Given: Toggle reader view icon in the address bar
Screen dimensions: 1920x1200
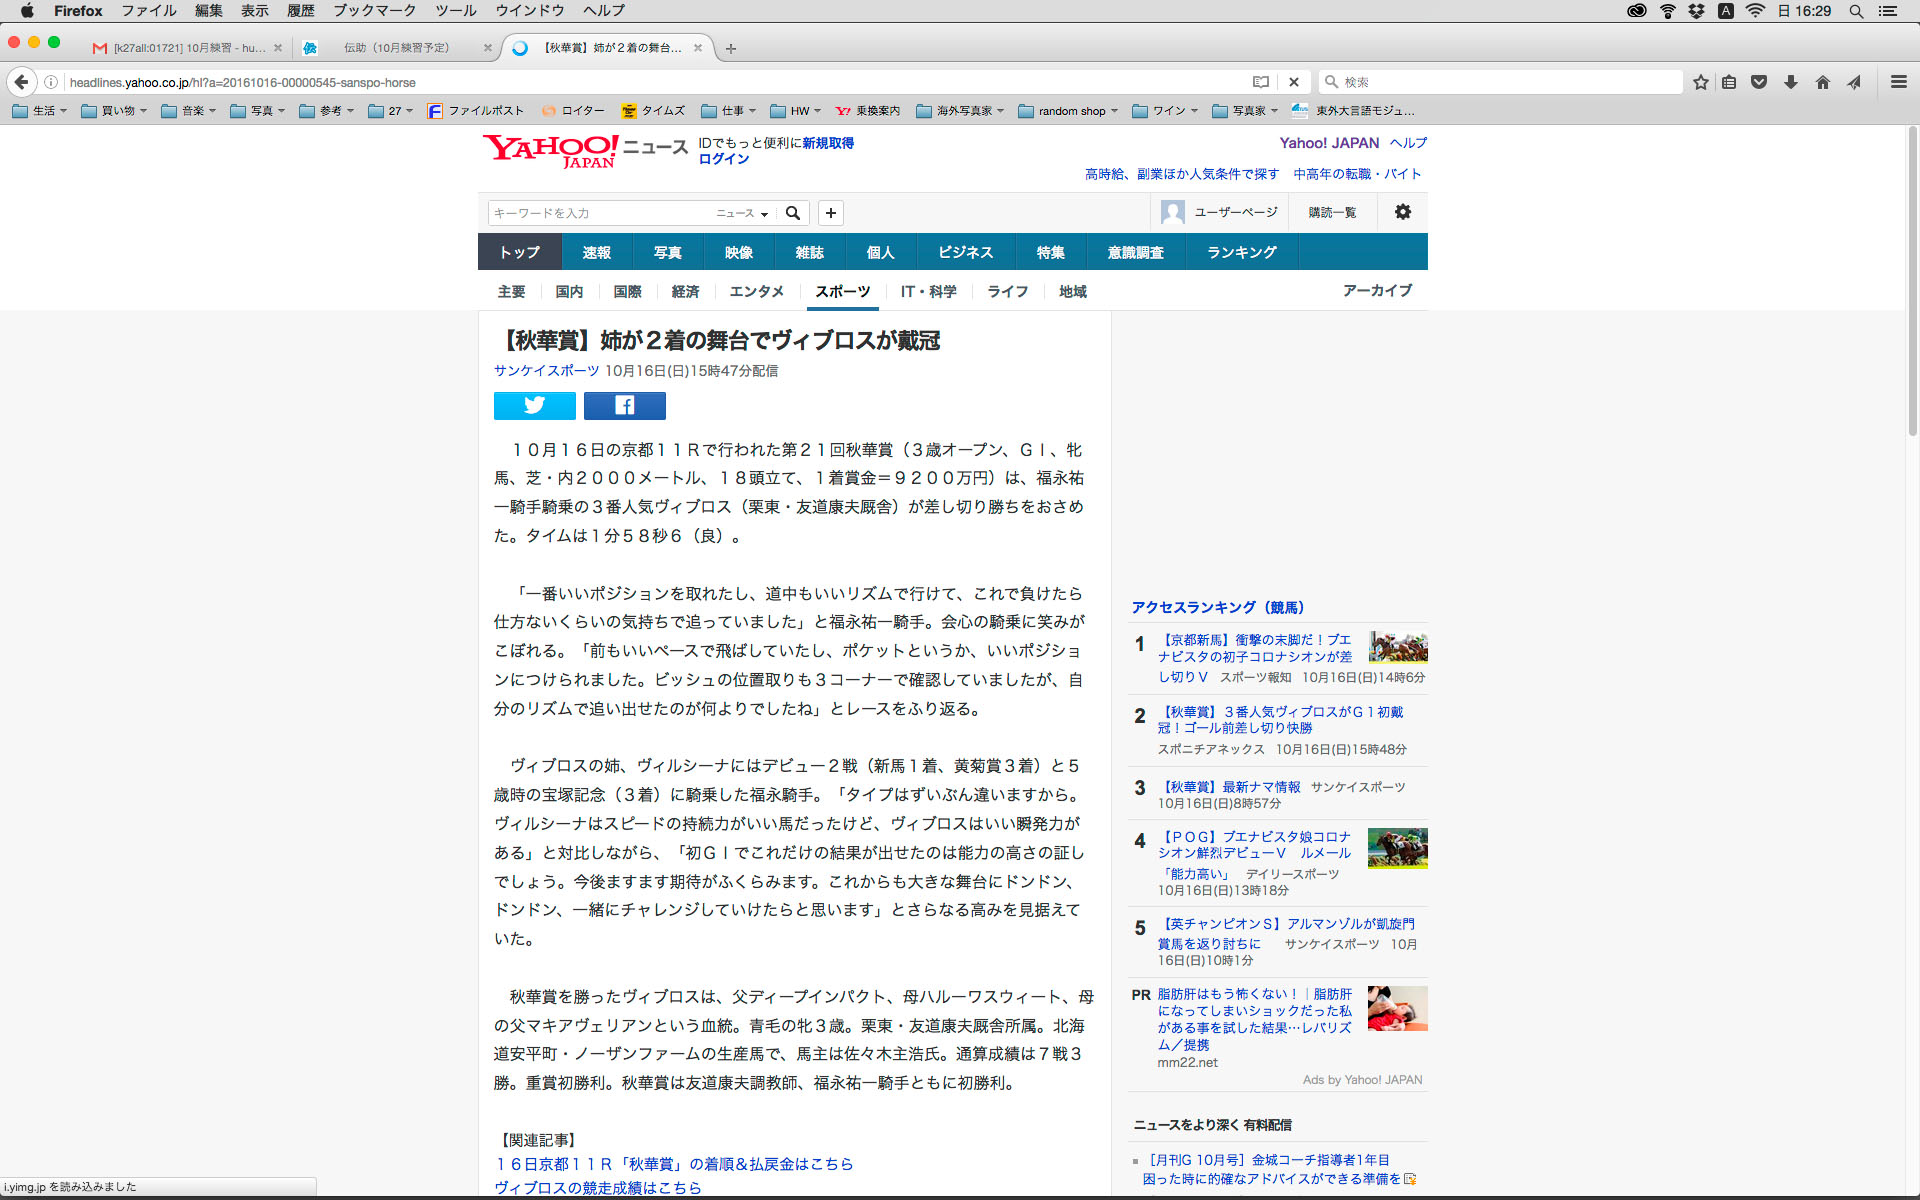Looking at the screenshot, I should pyautogui.click(x=1261, y=82).
